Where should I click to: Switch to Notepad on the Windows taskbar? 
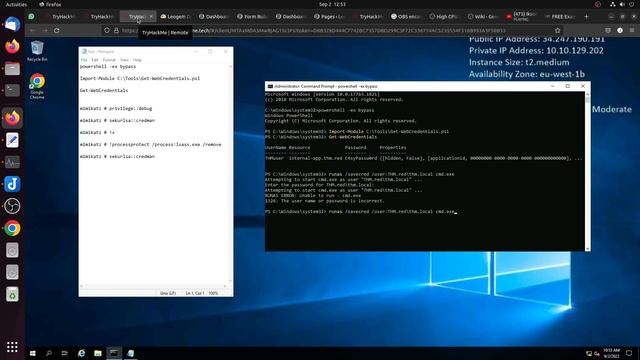point(131,353)
